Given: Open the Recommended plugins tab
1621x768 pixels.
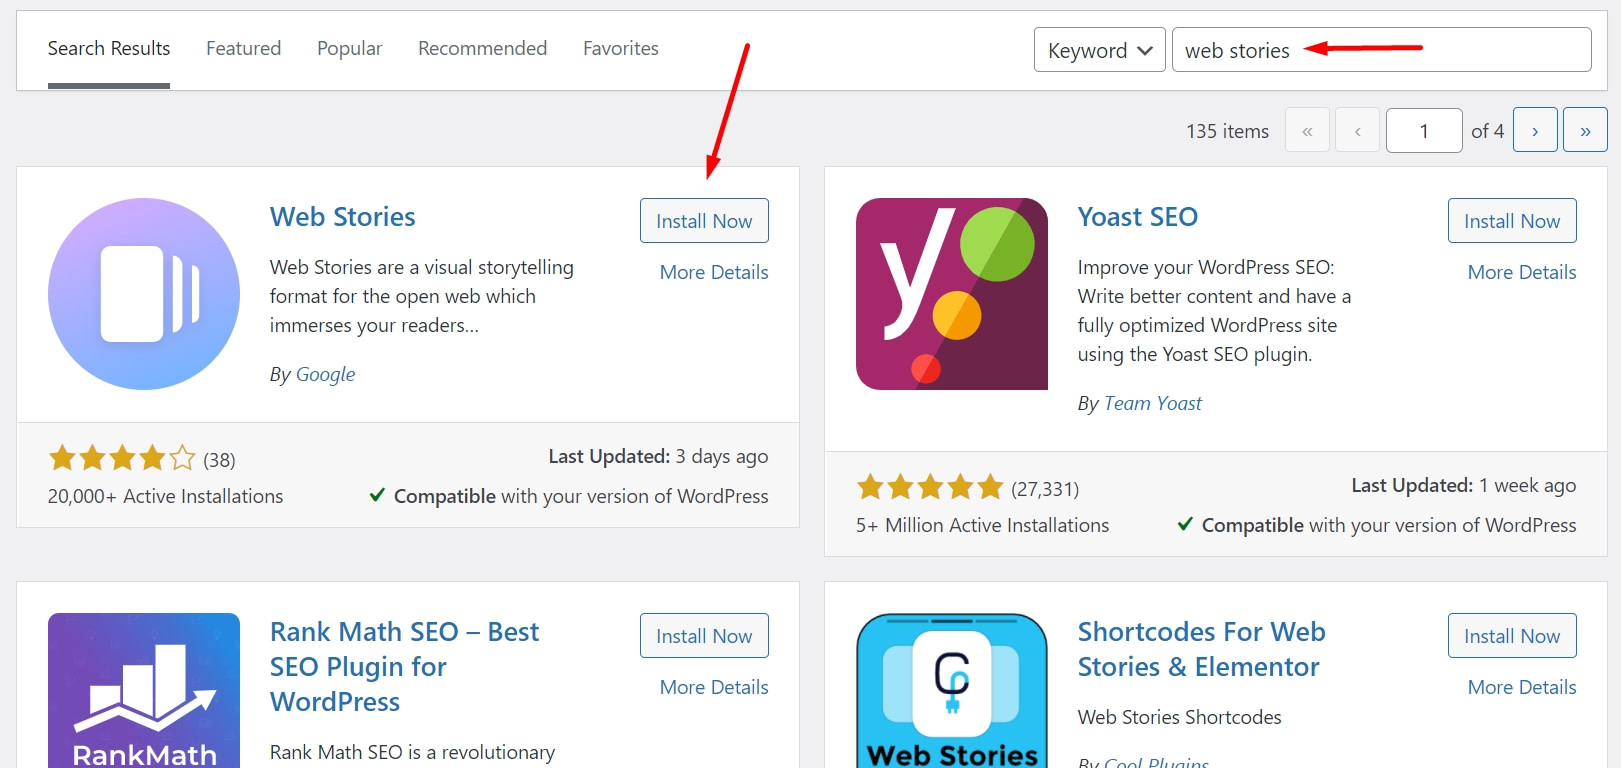Looking at the screenshot, I should 482,47.
